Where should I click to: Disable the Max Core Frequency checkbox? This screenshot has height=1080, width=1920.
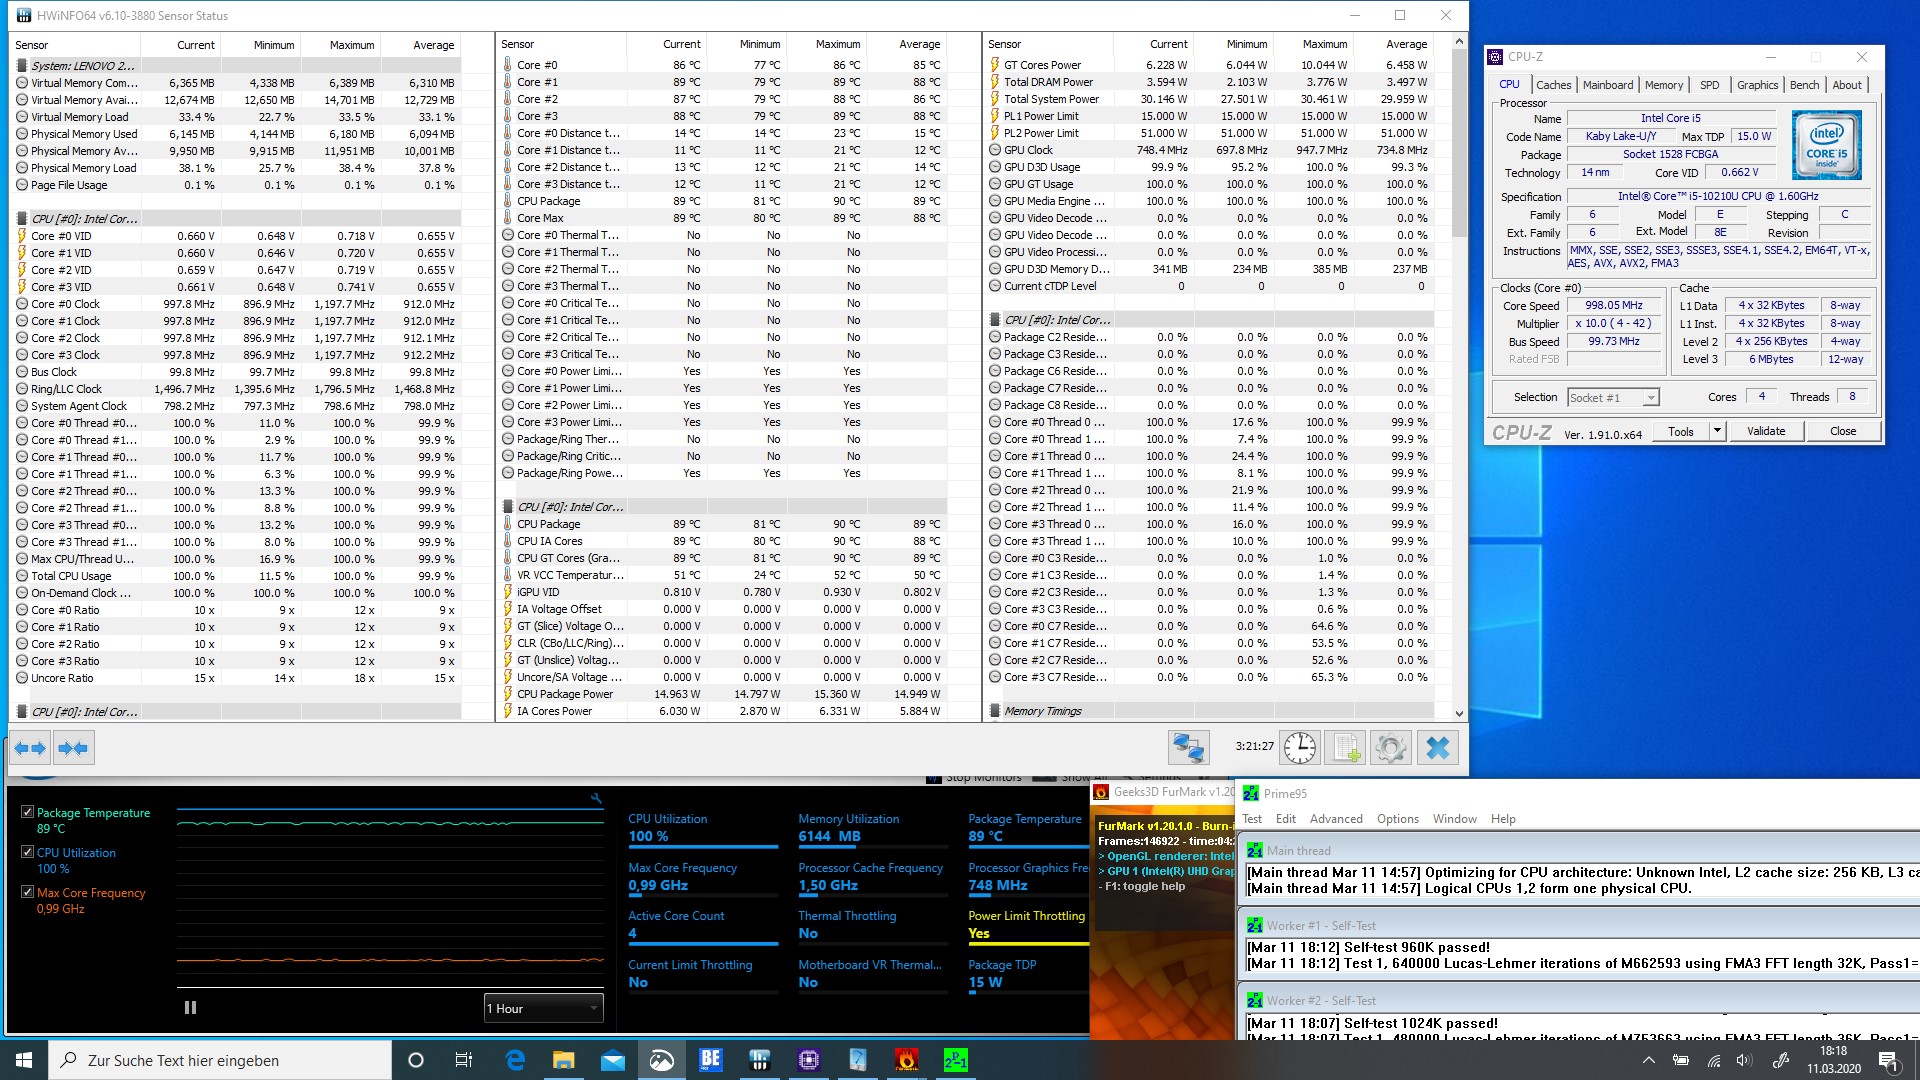[28, 892]
